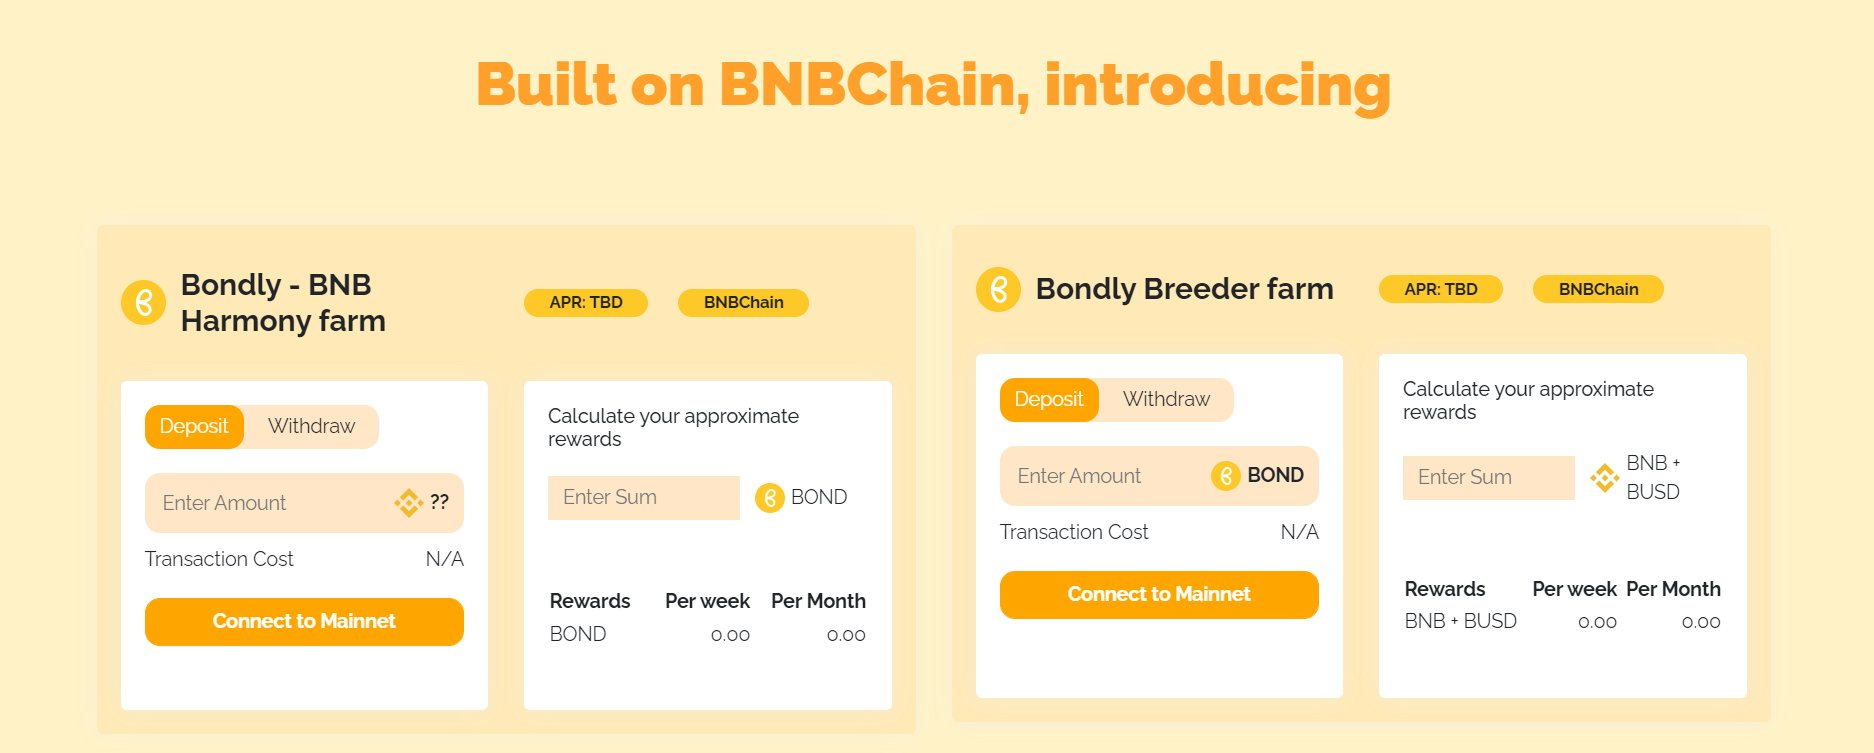Image resolution: width=1874 pixels, height=753 pixels.
Task: Click the Bondly logo beside Breeder farm title
Action: tap(998, 290)
